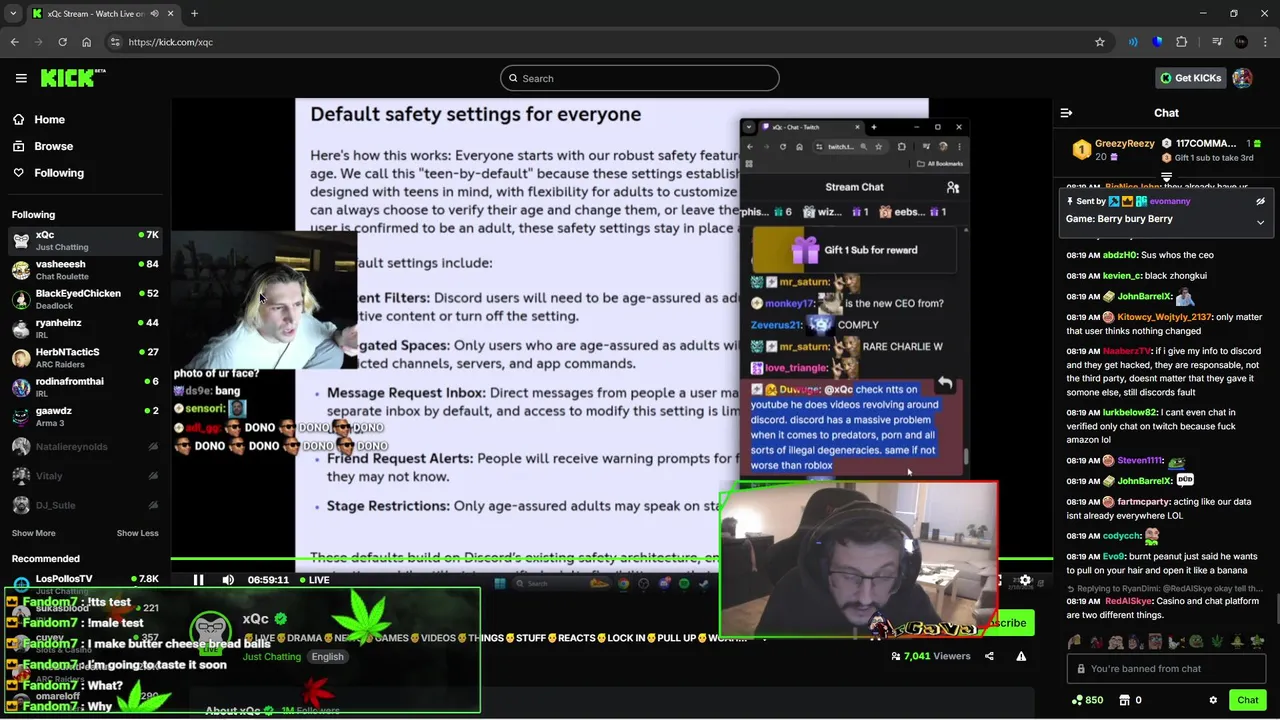The width and height of the screenshot is (1280, 720).
Task: Hide the pinned chat message
Action: (1260, 201)
